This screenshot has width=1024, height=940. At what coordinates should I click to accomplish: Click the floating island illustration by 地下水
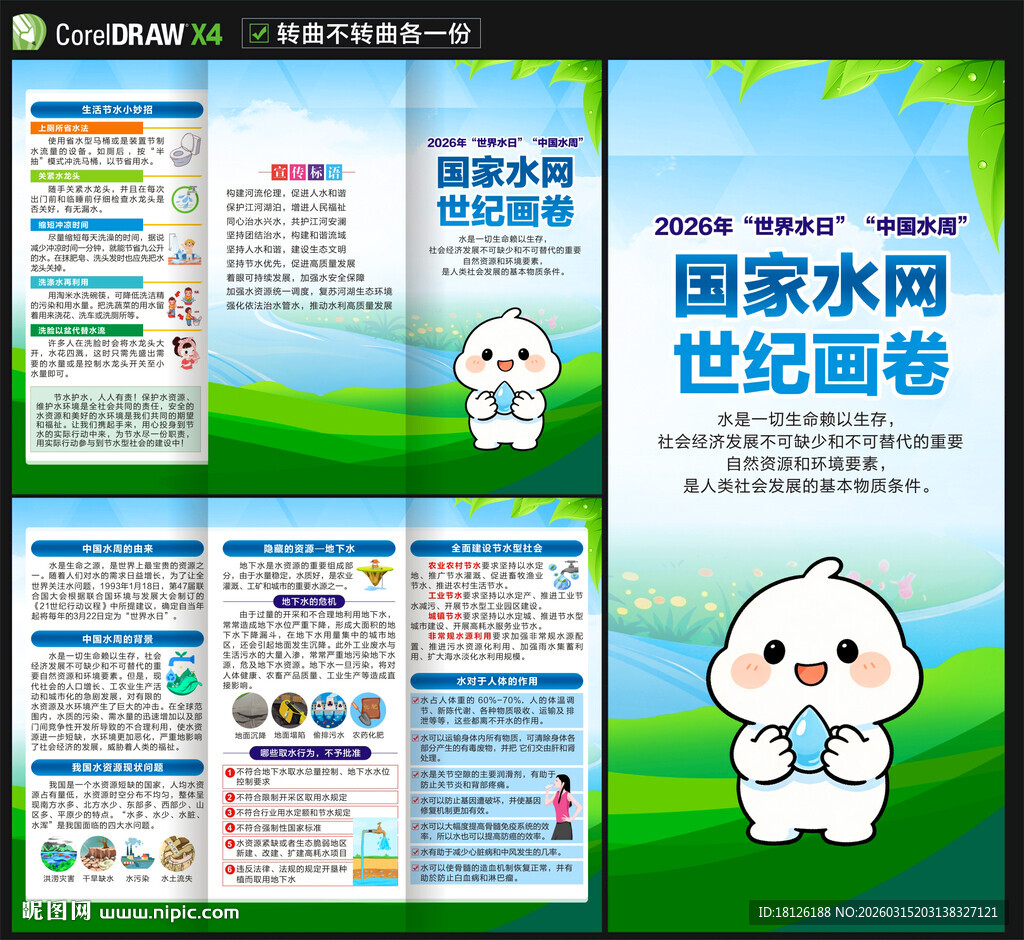point(375,574)
